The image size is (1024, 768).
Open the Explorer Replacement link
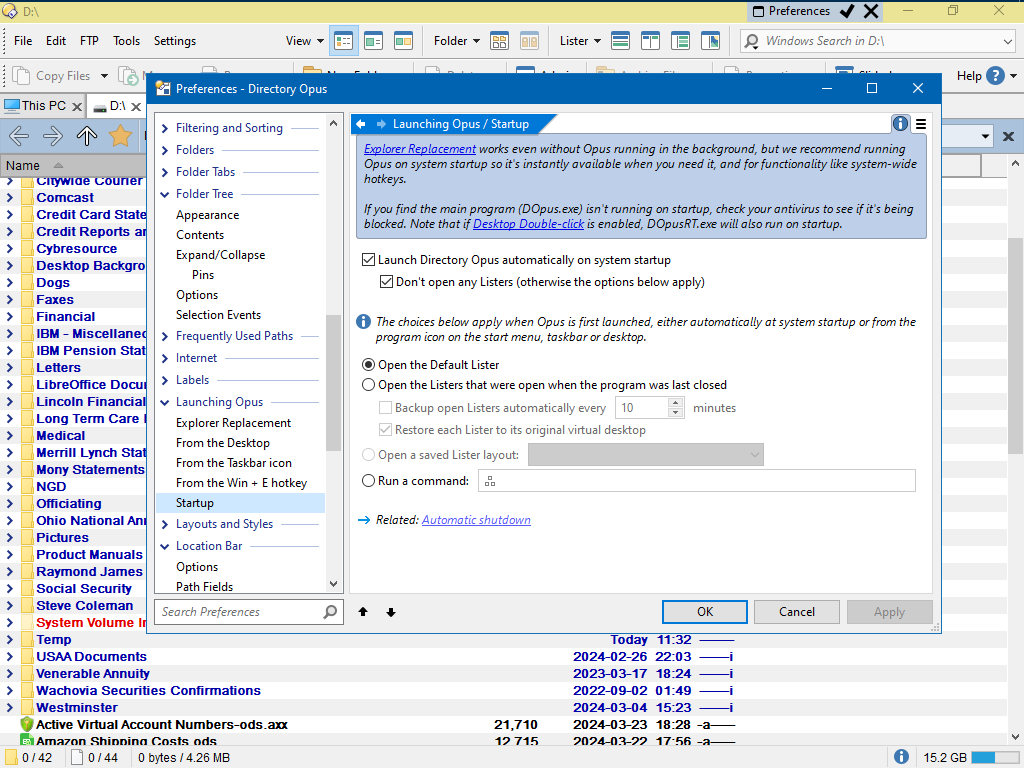point(420,149)
